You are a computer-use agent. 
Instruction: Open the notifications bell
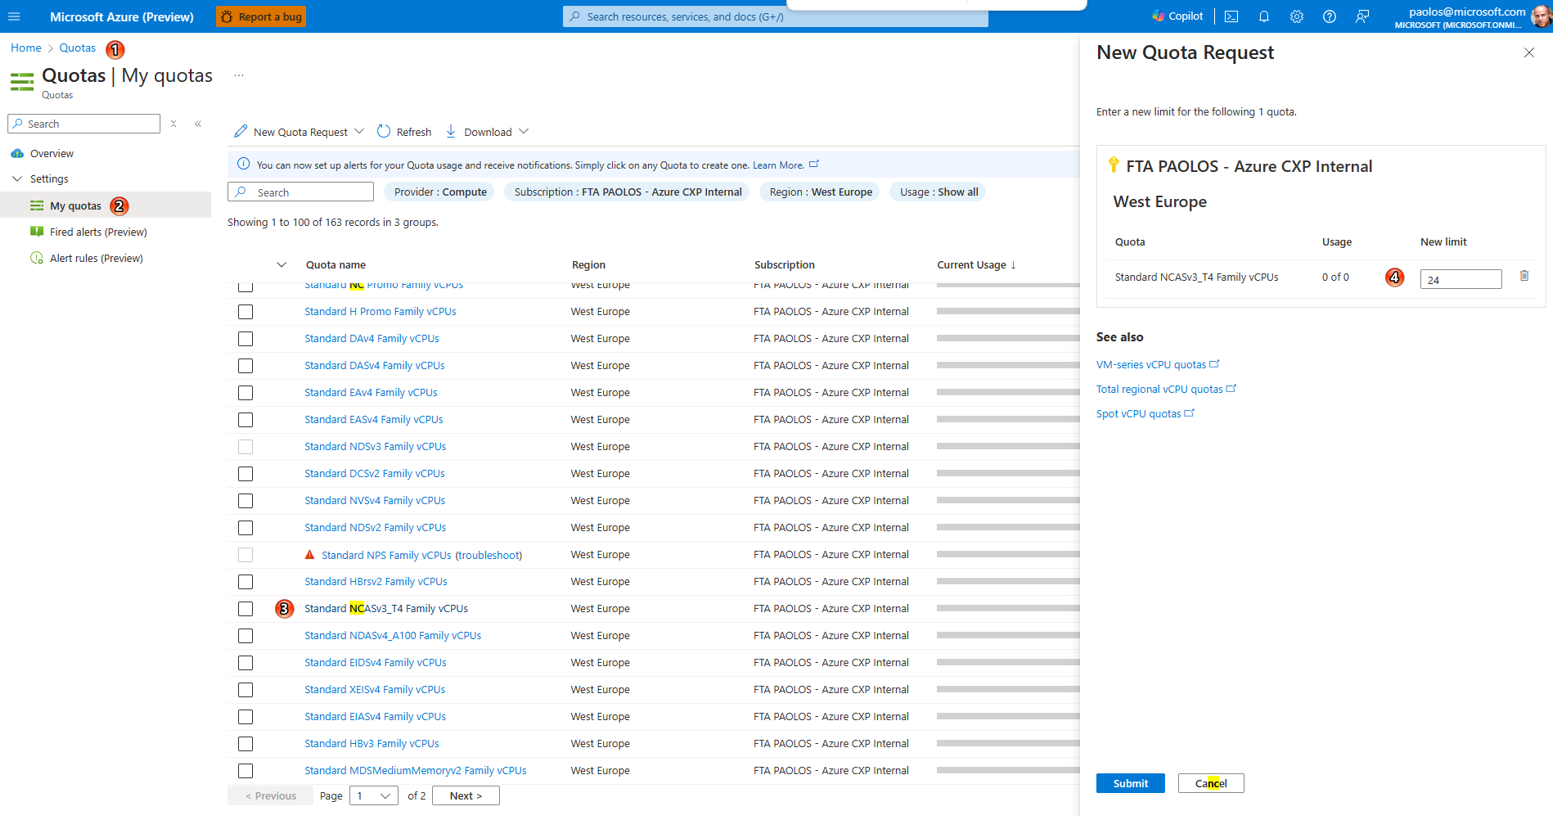(x=1264, y=16)
